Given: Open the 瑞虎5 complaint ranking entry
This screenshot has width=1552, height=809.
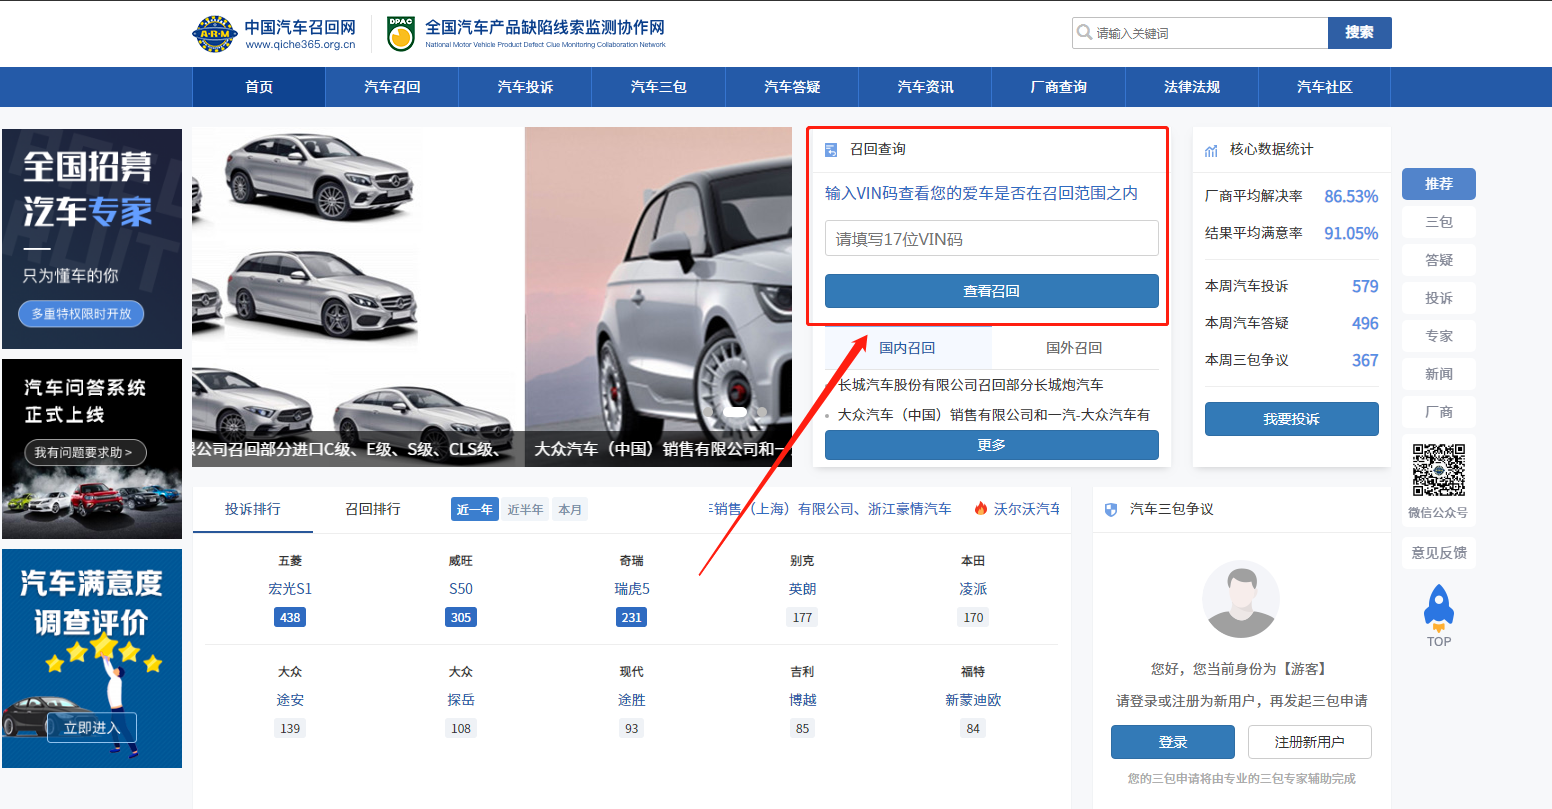Looking at the screenshot, I should (632, 589).
